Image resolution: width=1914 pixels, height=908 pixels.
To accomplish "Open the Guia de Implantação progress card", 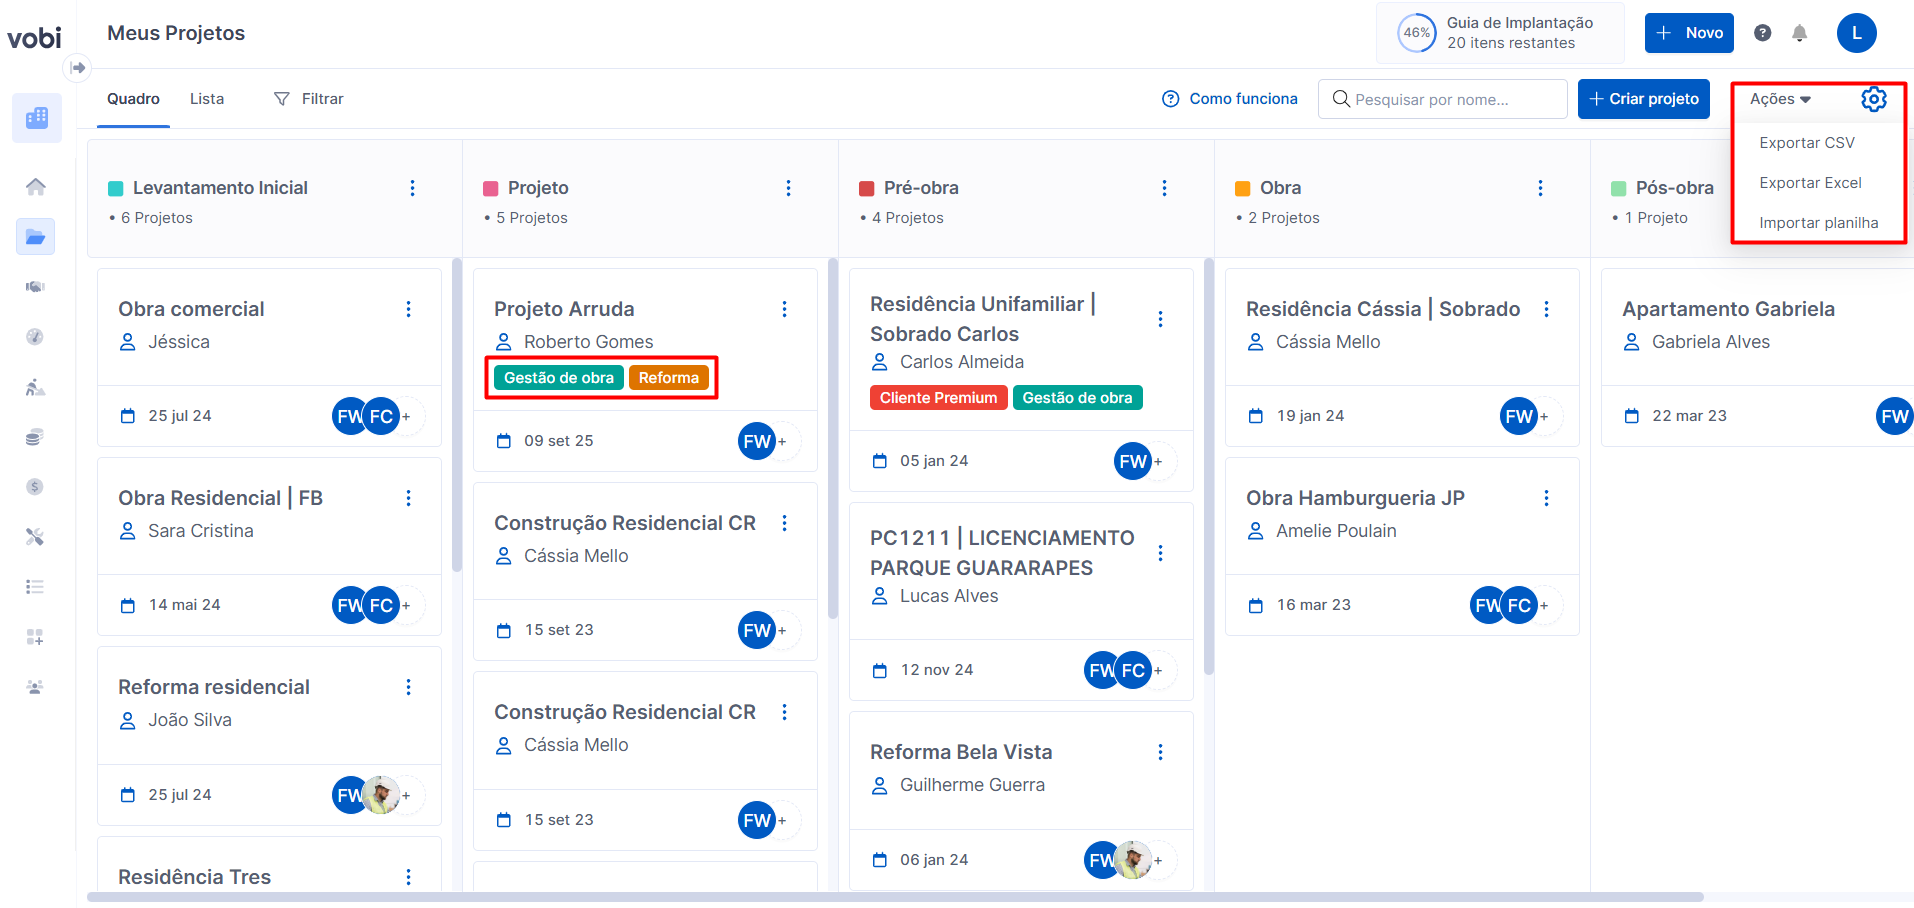I will pyautogui.click(x=1500, y=33).
